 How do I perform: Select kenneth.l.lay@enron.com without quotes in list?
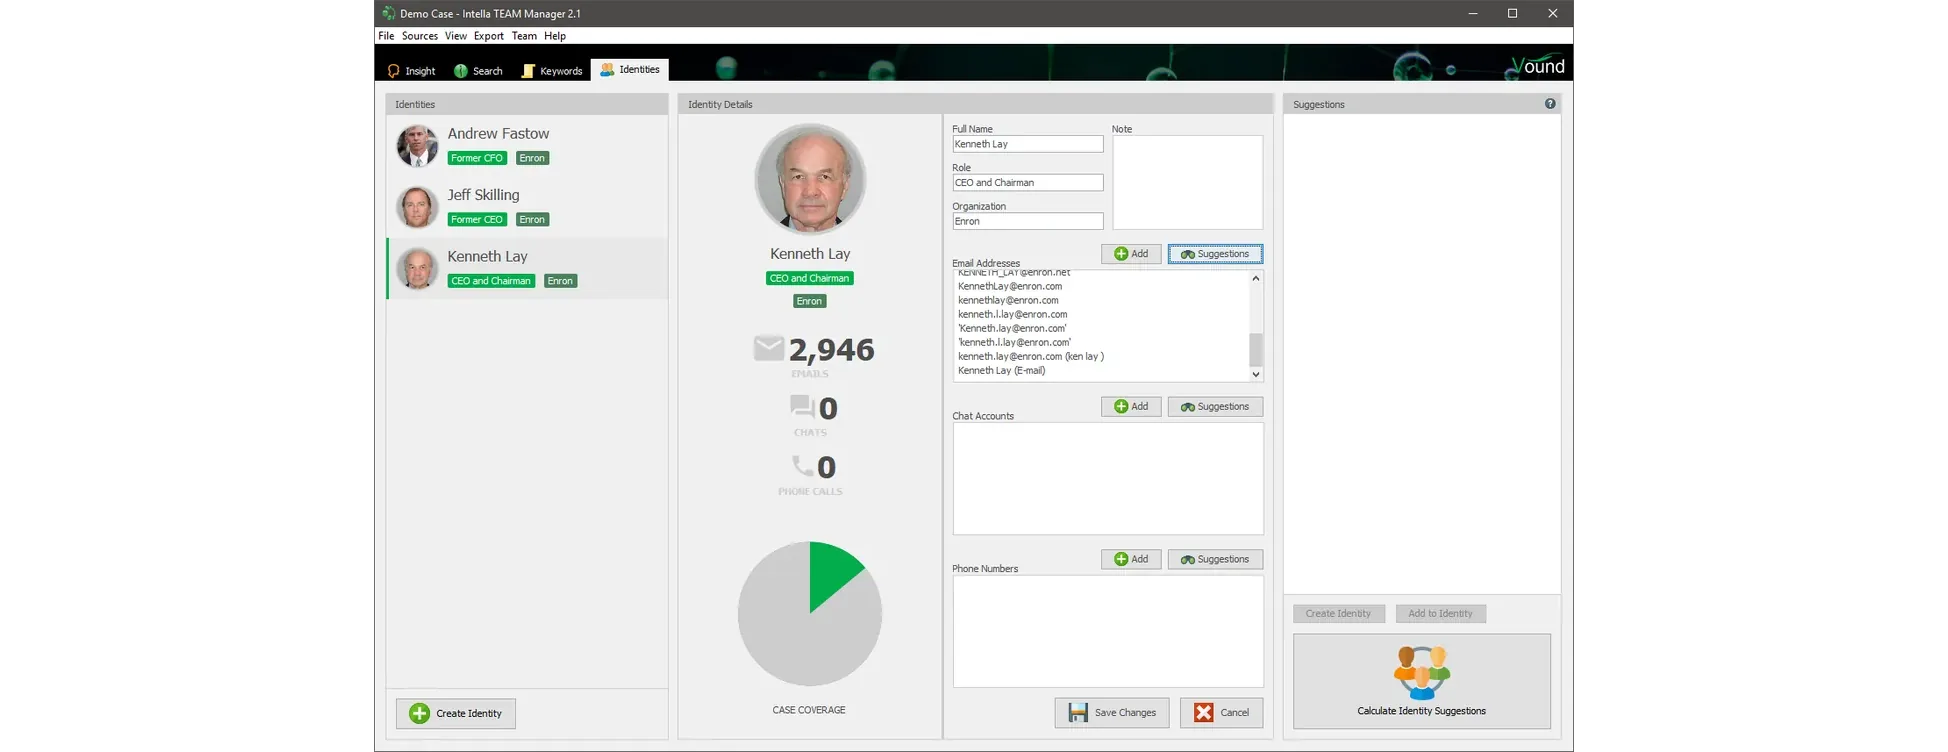pyautogui.click(x=1013, y=314)
